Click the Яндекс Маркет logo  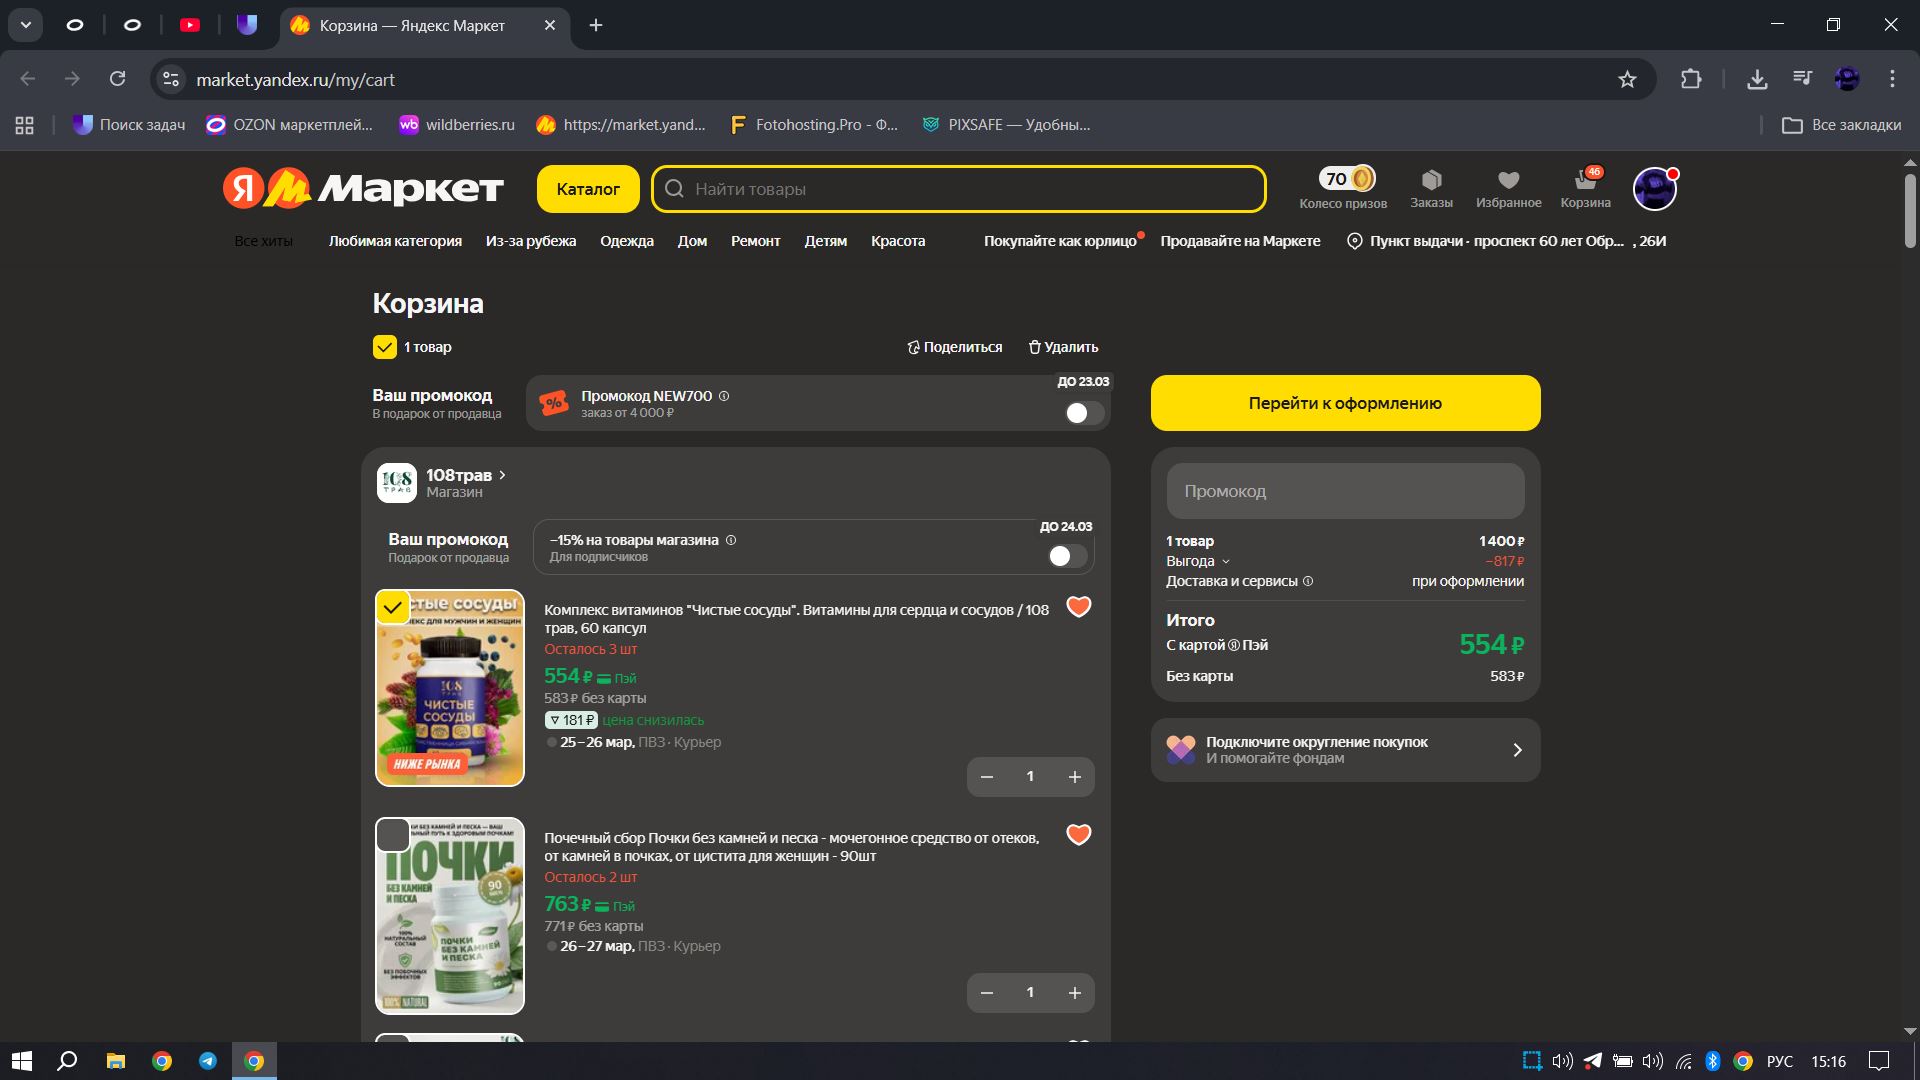click(x=363, y=188)
